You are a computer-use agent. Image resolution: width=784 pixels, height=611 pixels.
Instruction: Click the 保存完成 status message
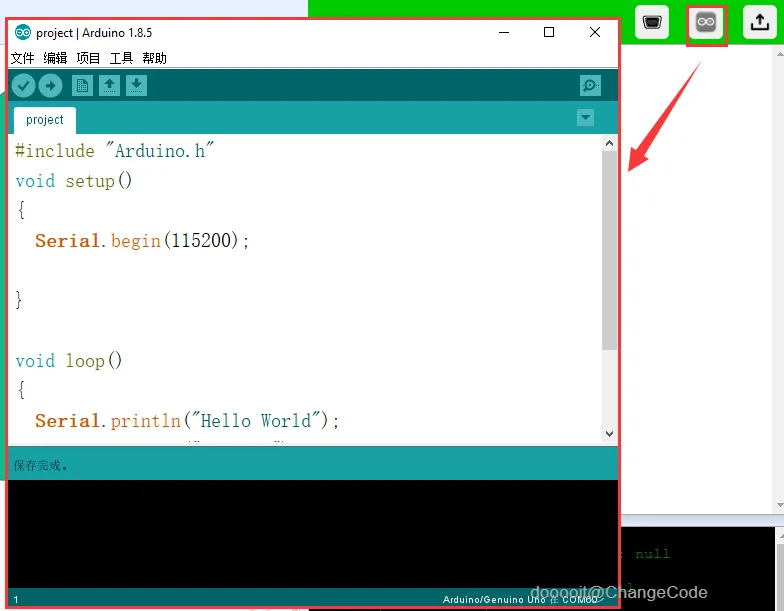[41, 466]
